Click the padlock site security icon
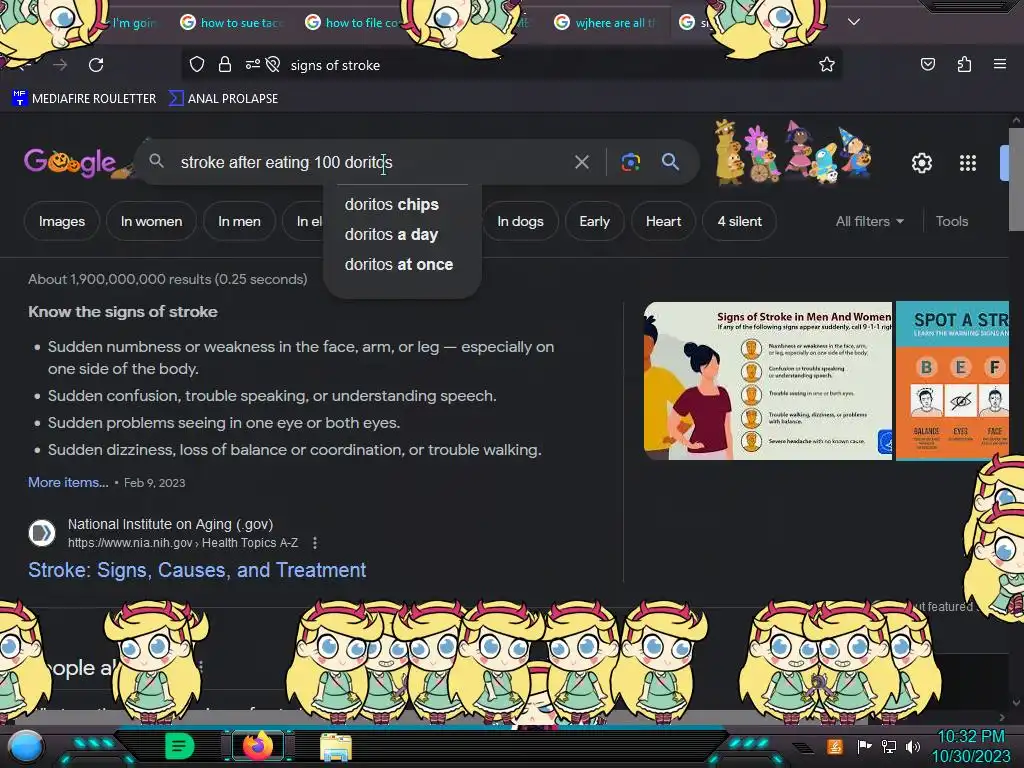Screen dimensions: 1024x768 (x=225, y=64)
